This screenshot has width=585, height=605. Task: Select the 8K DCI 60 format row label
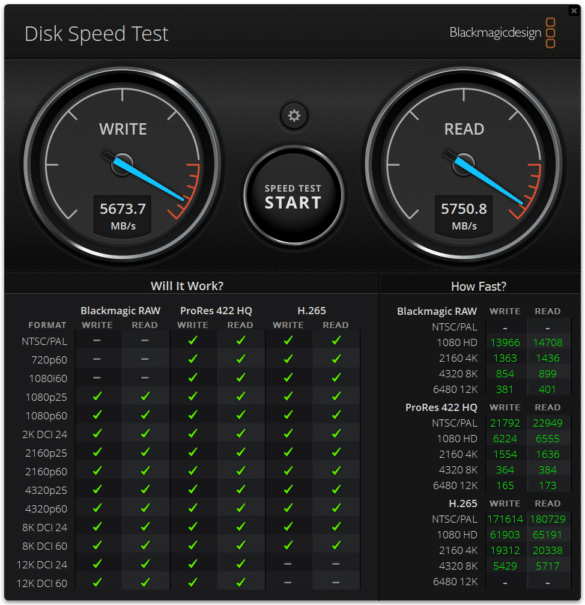[45, 546]
